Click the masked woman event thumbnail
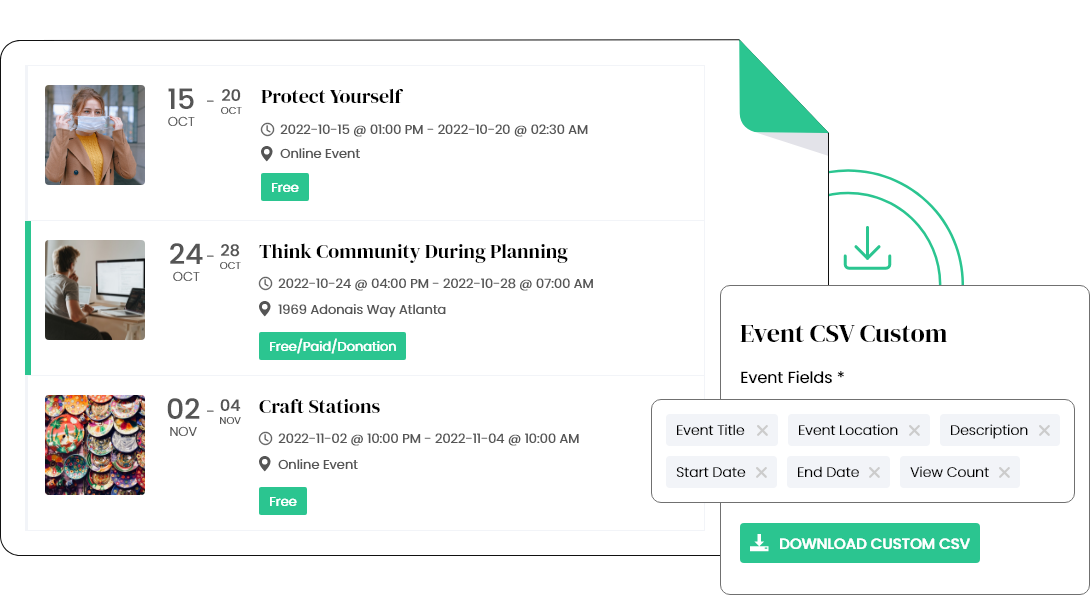 95,135
